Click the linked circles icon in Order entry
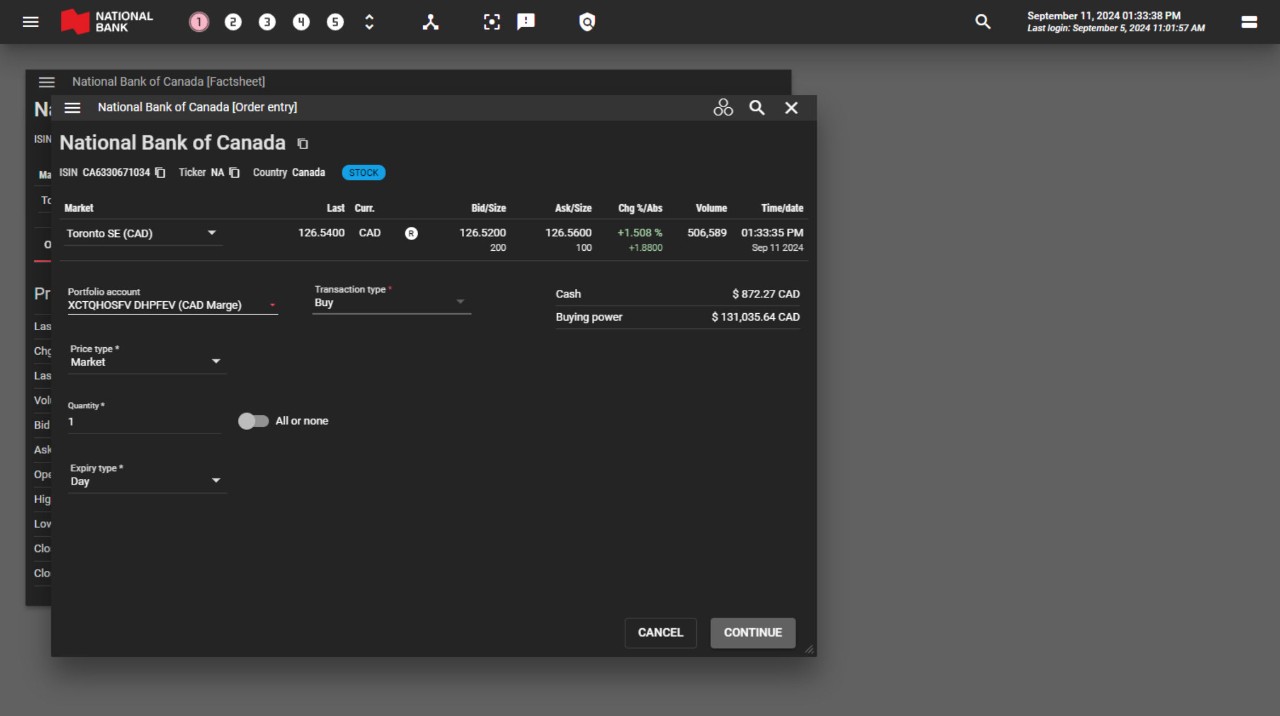 (x=723, y=108)
